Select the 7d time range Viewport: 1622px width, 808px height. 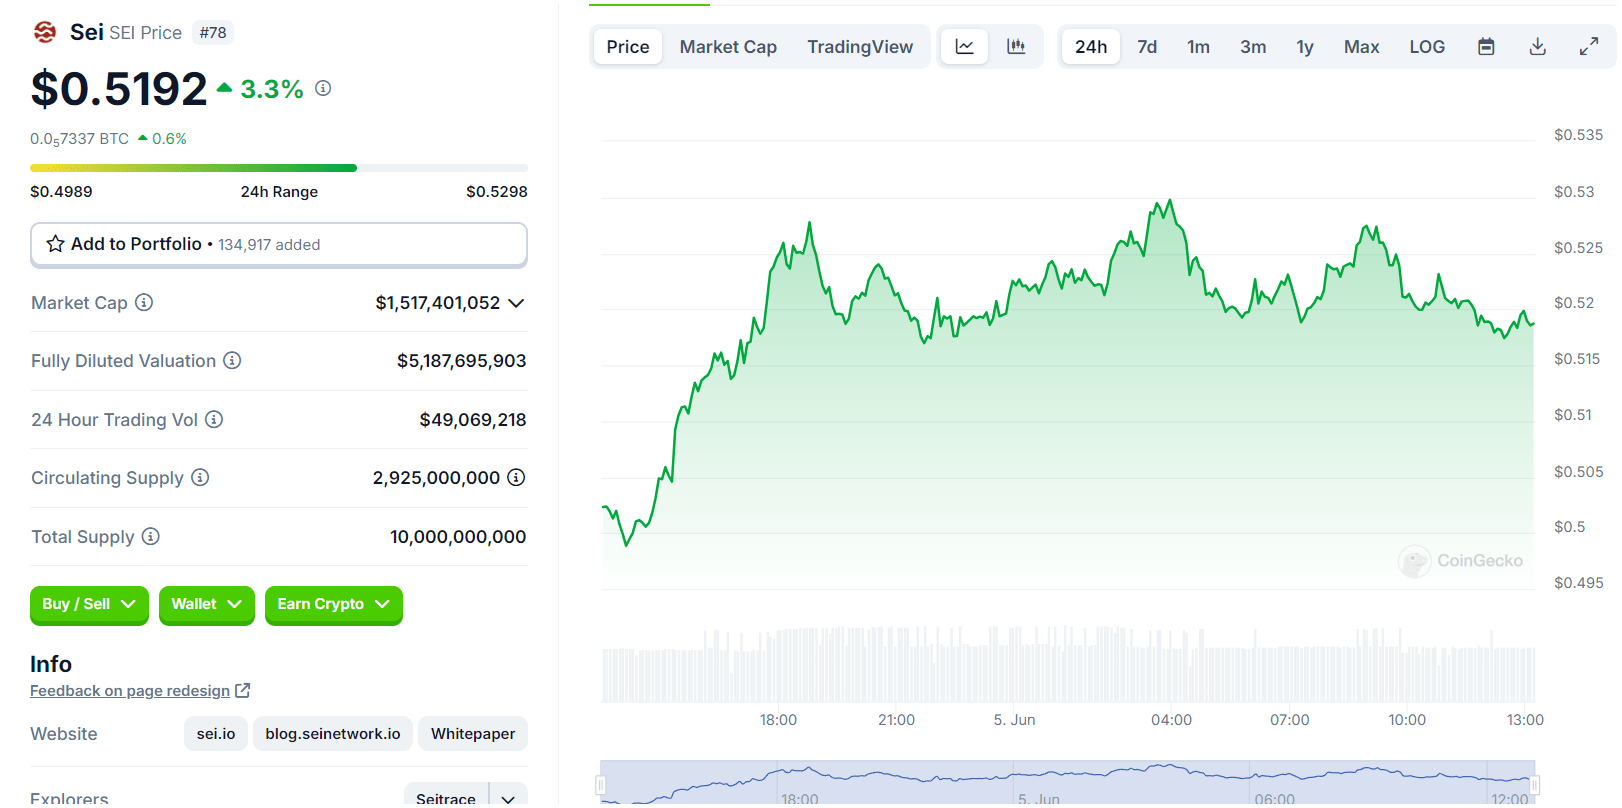point(1147,47)
